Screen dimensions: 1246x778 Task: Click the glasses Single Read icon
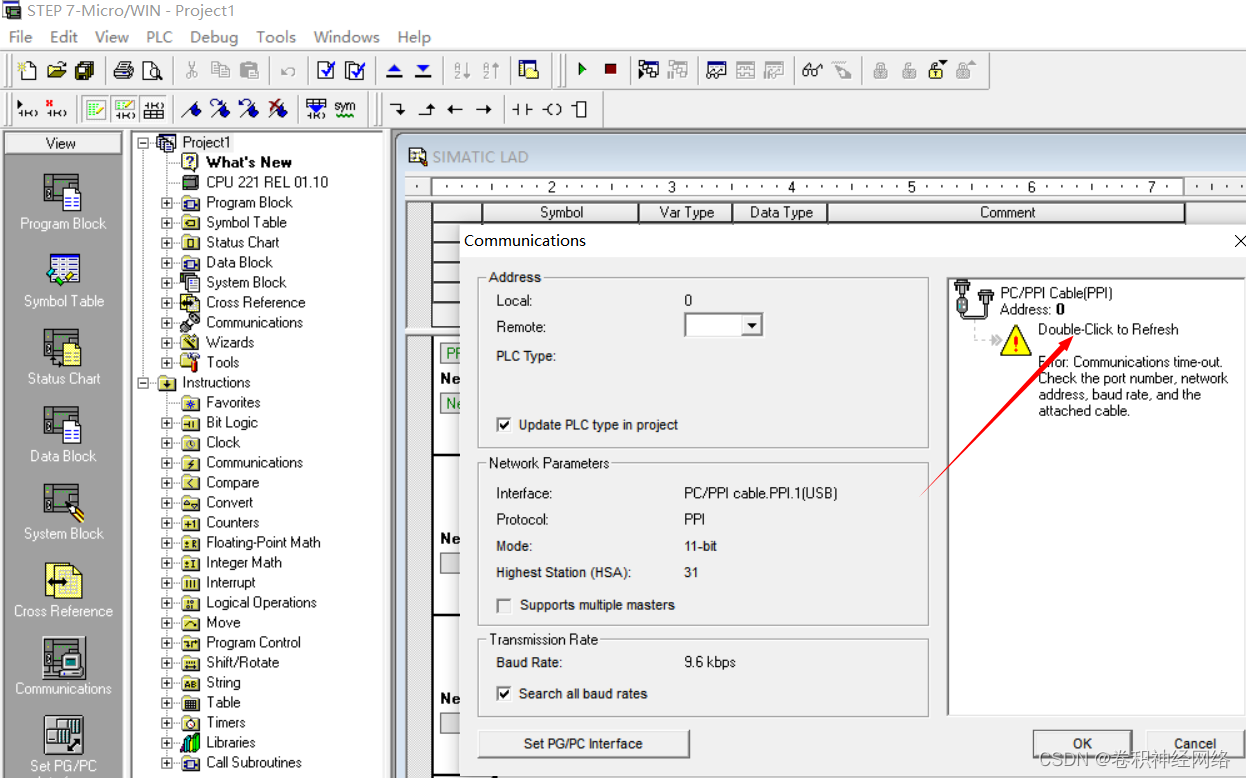point(812,70)
